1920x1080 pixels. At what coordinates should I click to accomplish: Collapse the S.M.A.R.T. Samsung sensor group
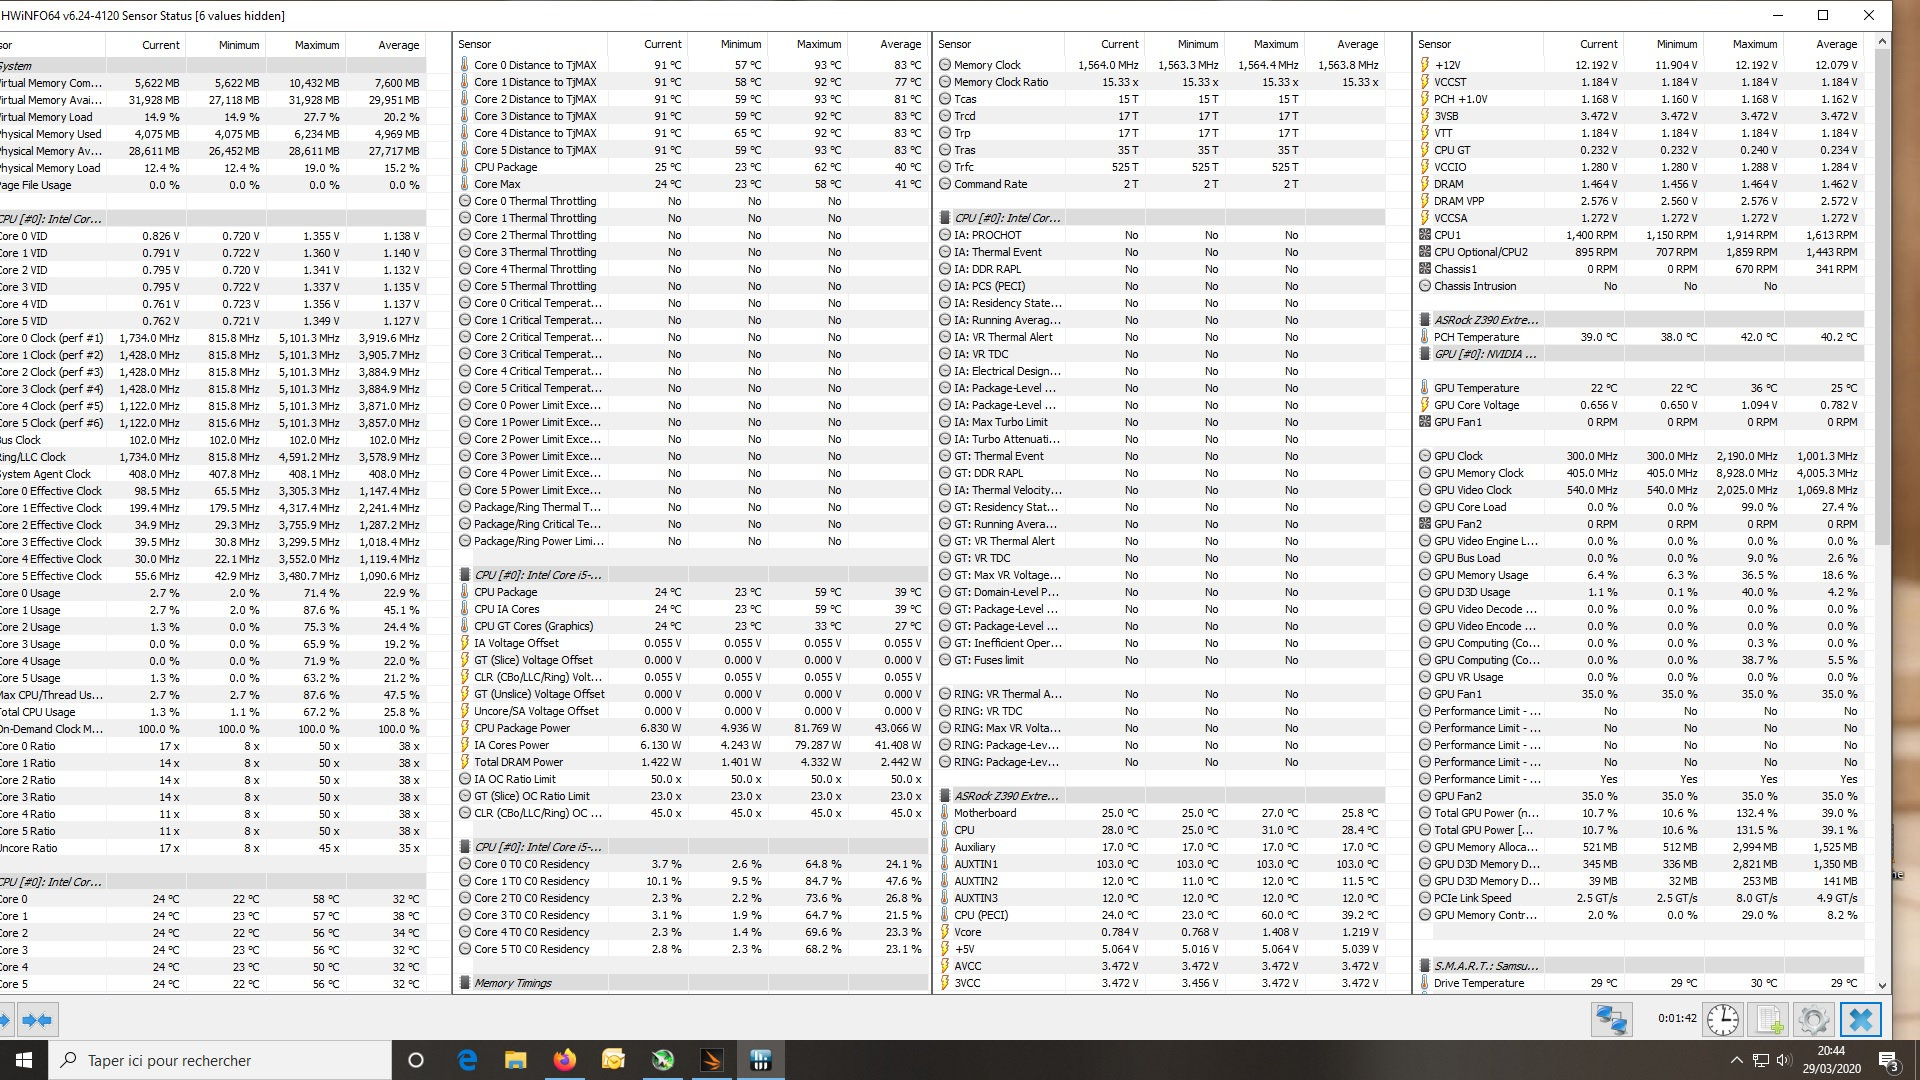(1485, 966)
